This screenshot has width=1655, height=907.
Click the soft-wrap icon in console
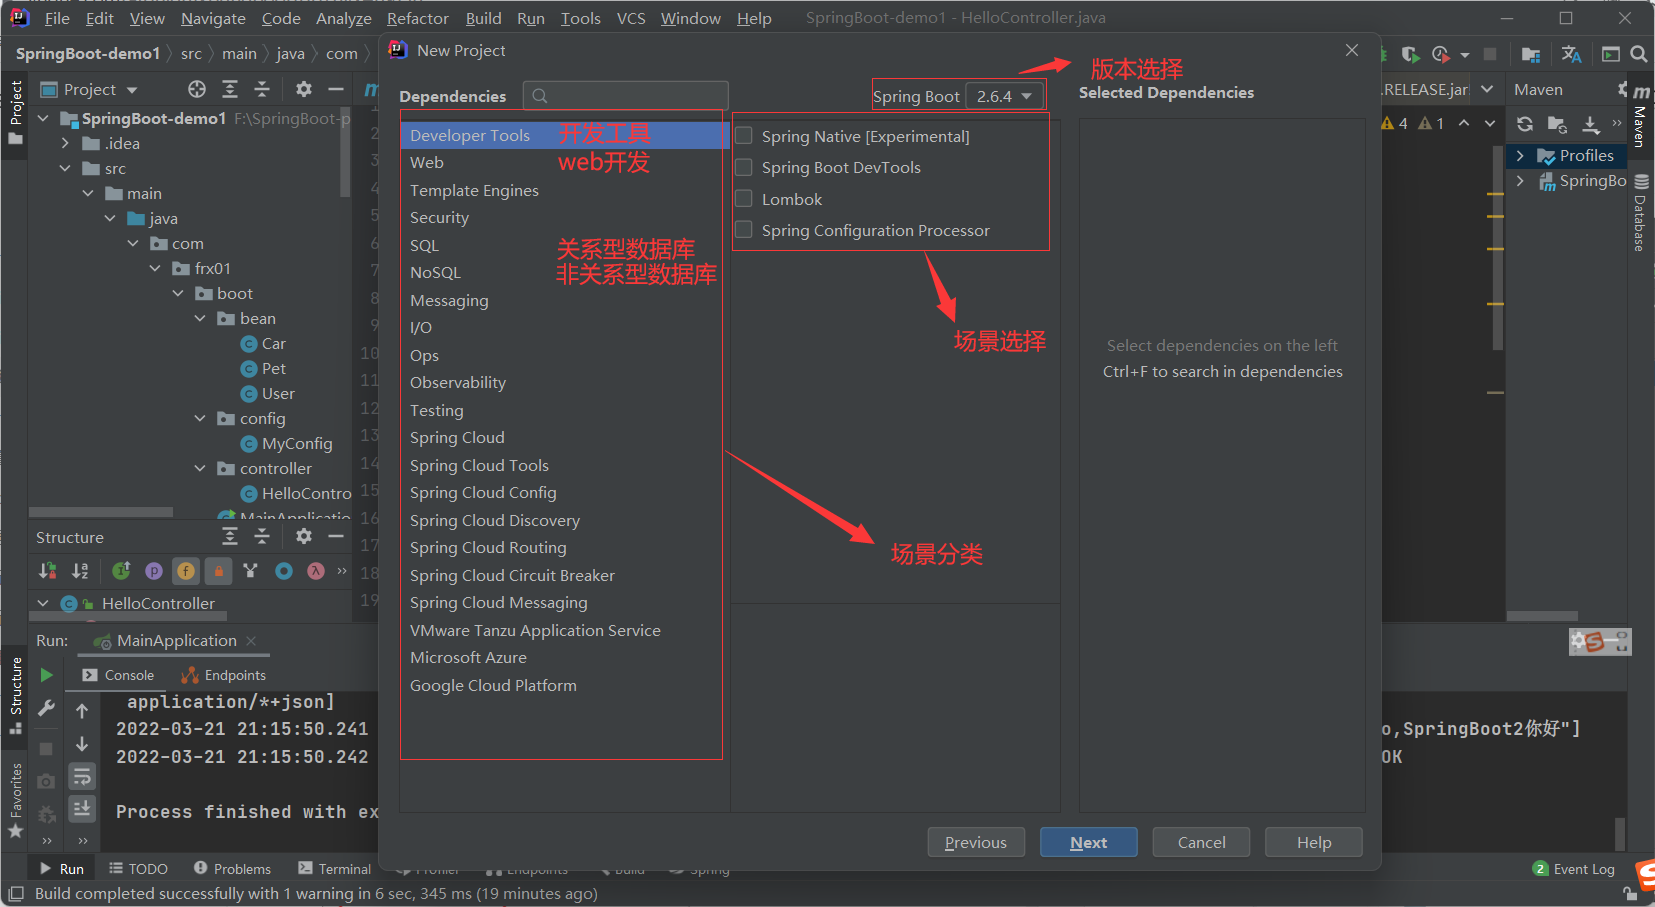[82, 776]
